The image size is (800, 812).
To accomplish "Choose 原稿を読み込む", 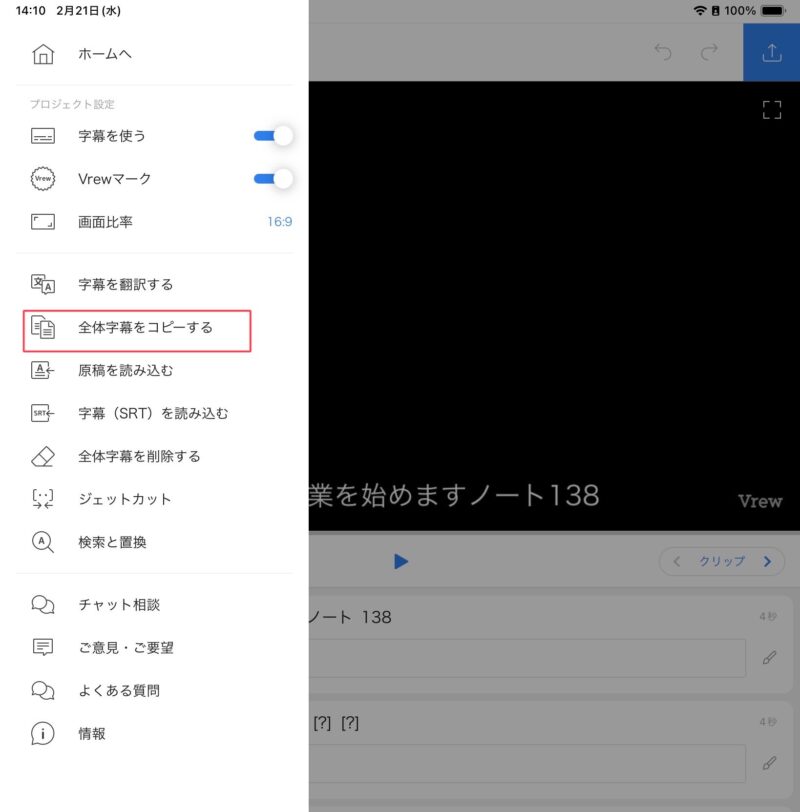I will (125, 370).
